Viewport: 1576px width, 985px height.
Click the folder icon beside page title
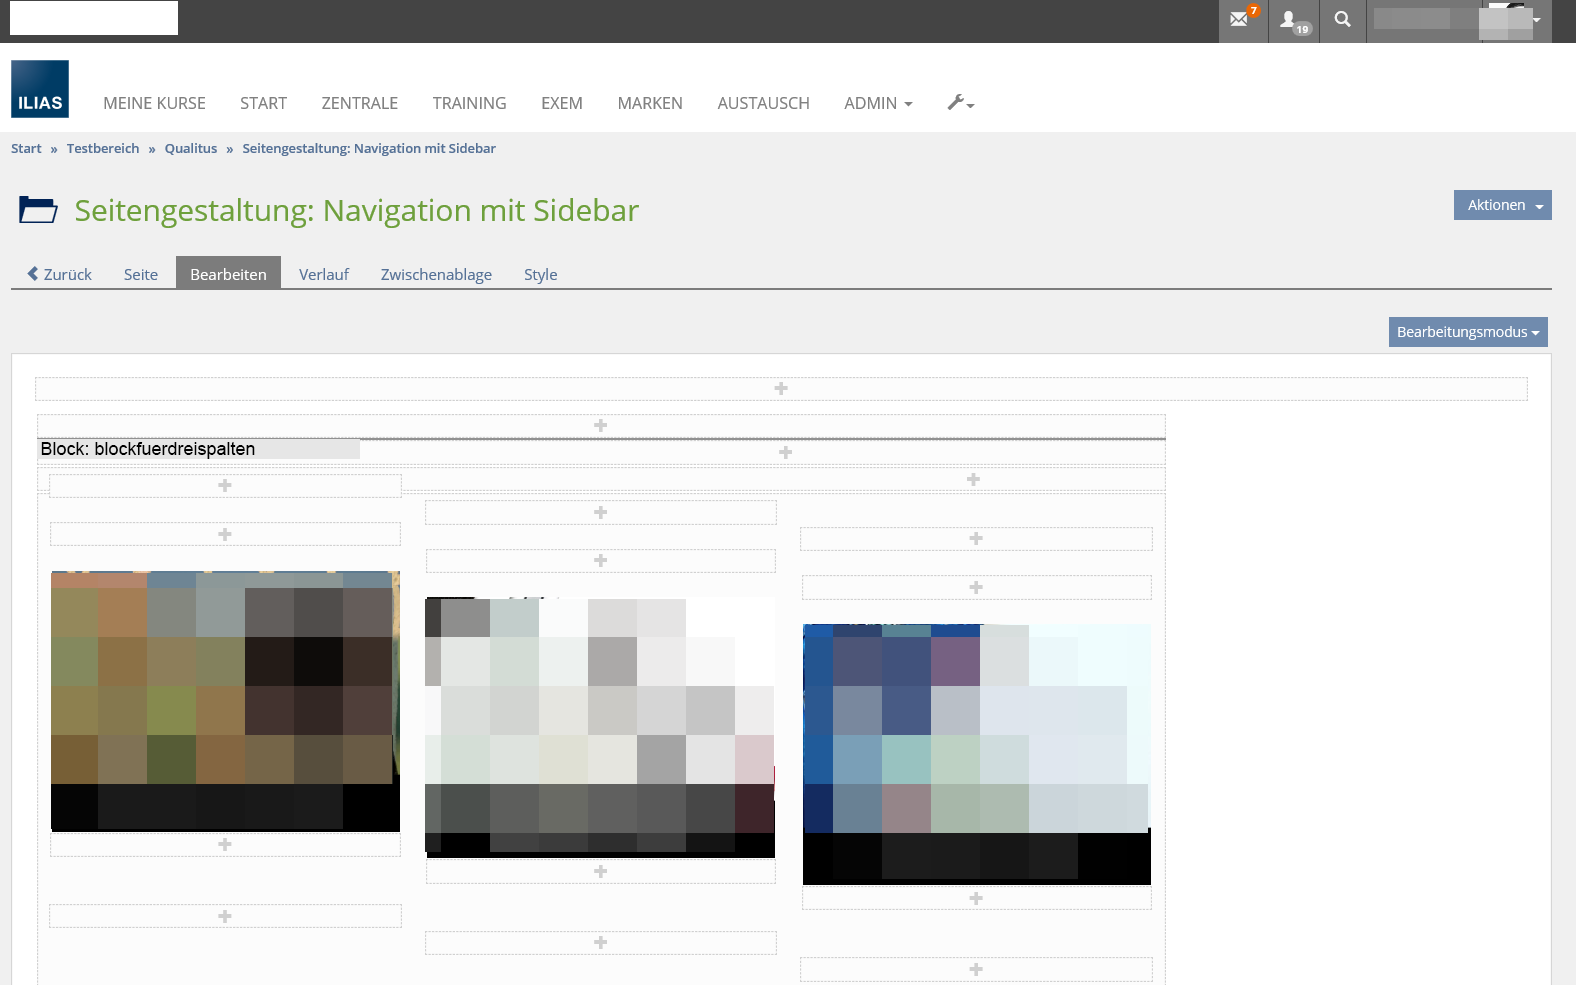point(38,210)
